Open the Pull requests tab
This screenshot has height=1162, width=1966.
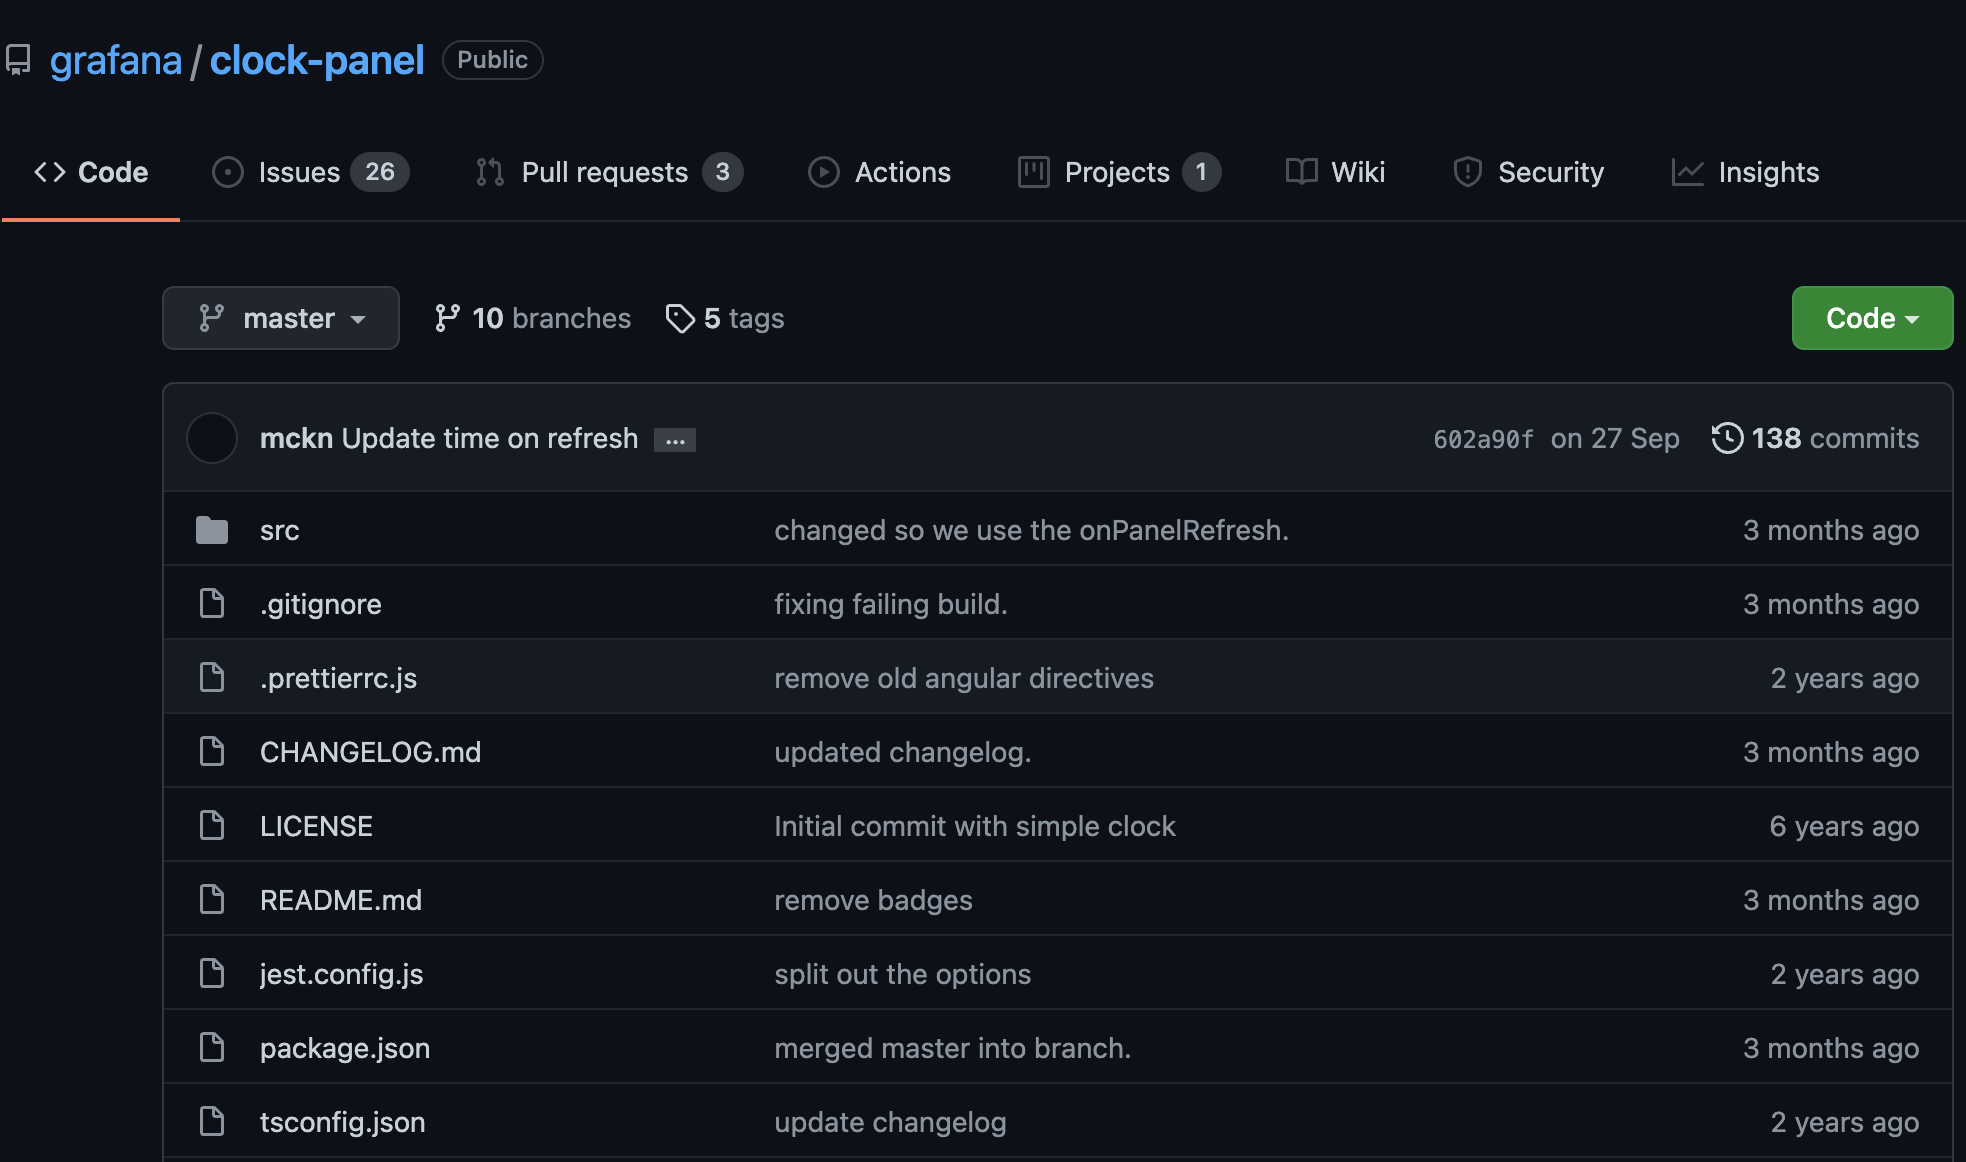pos(608,172)
